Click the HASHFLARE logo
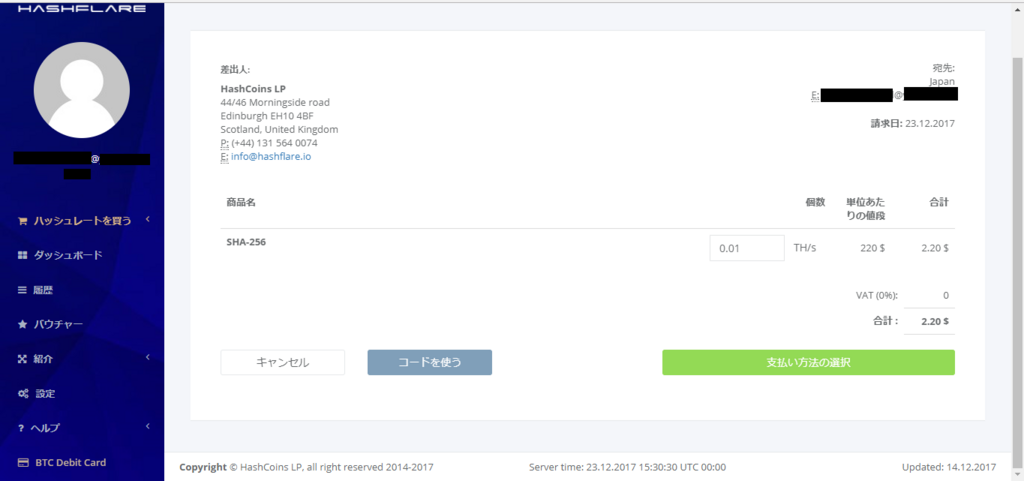 pos(82,8)
